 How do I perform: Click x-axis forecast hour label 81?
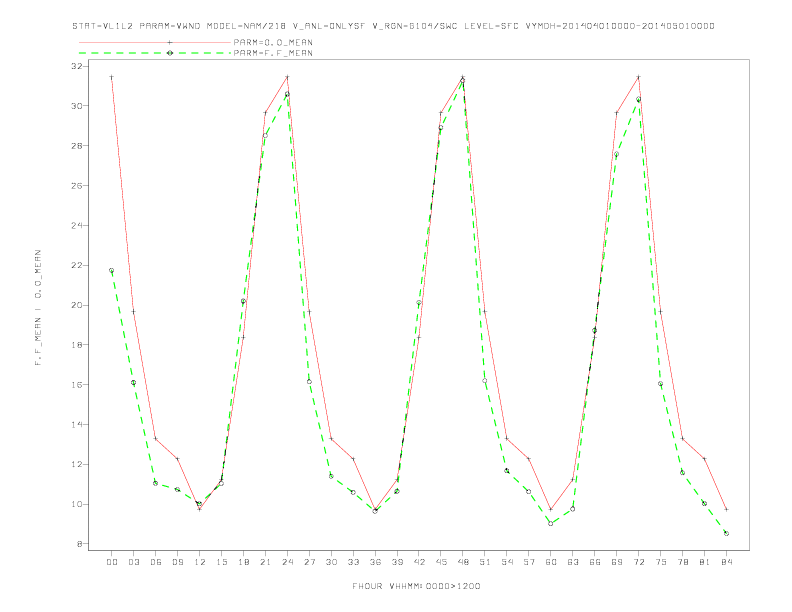705,562
